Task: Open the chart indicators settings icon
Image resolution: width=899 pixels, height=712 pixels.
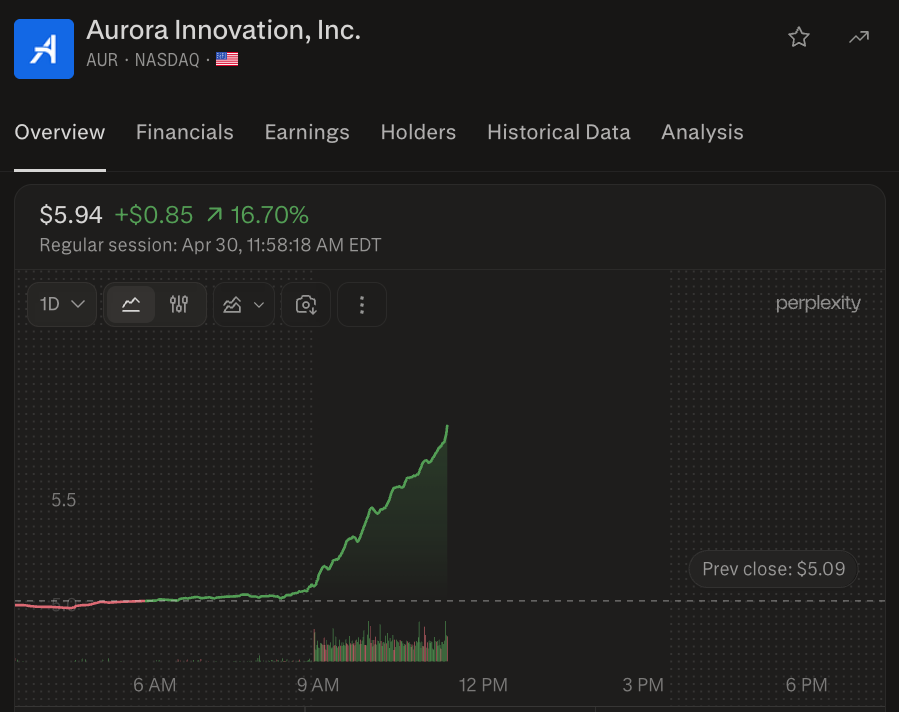Action: [x=179, y=304]
